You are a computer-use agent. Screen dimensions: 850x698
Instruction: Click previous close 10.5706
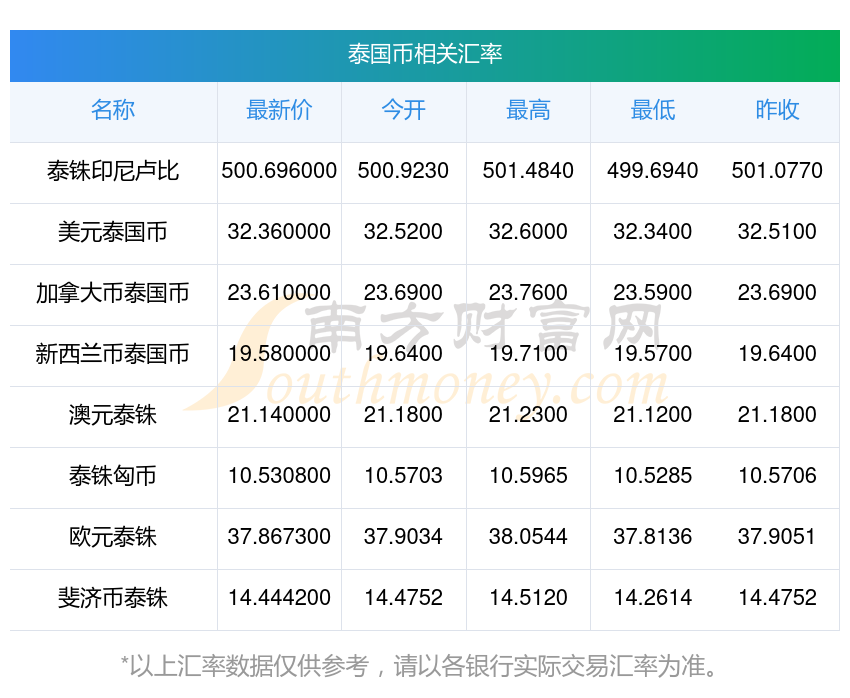777,475
